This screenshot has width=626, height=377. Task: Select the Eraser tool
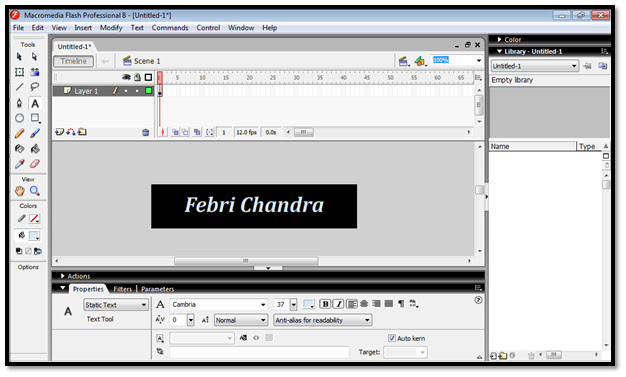35,164
